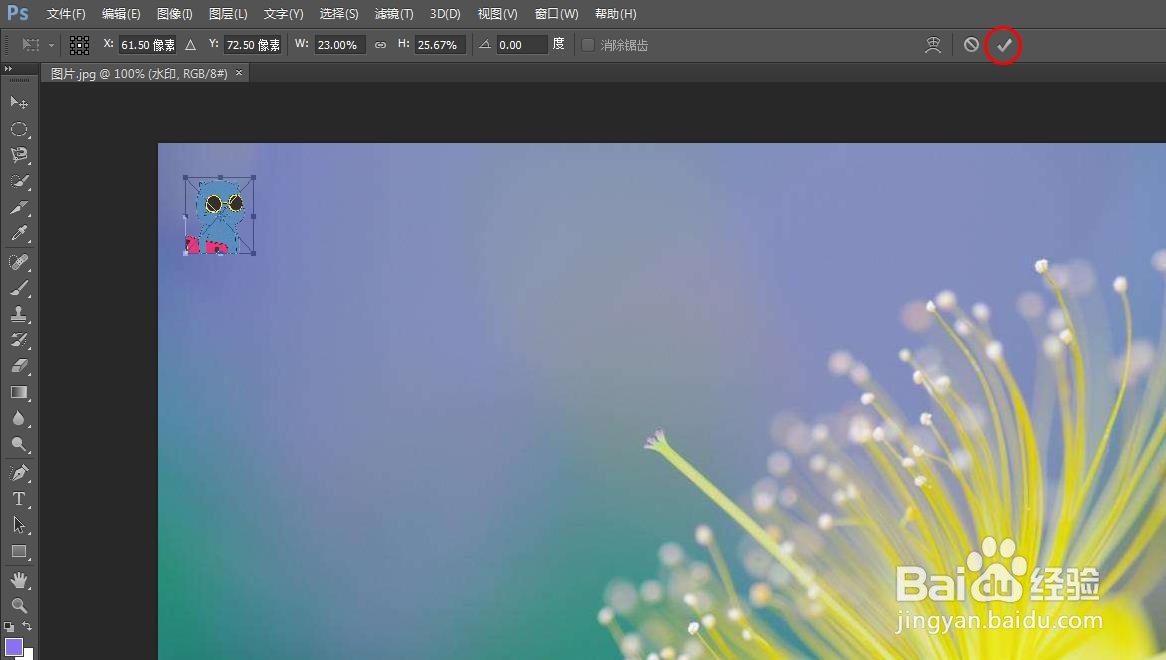This screenshot has height=660, width=1166.
Task: Toggle maintain aspect ratio link
Action: [380, 45]
